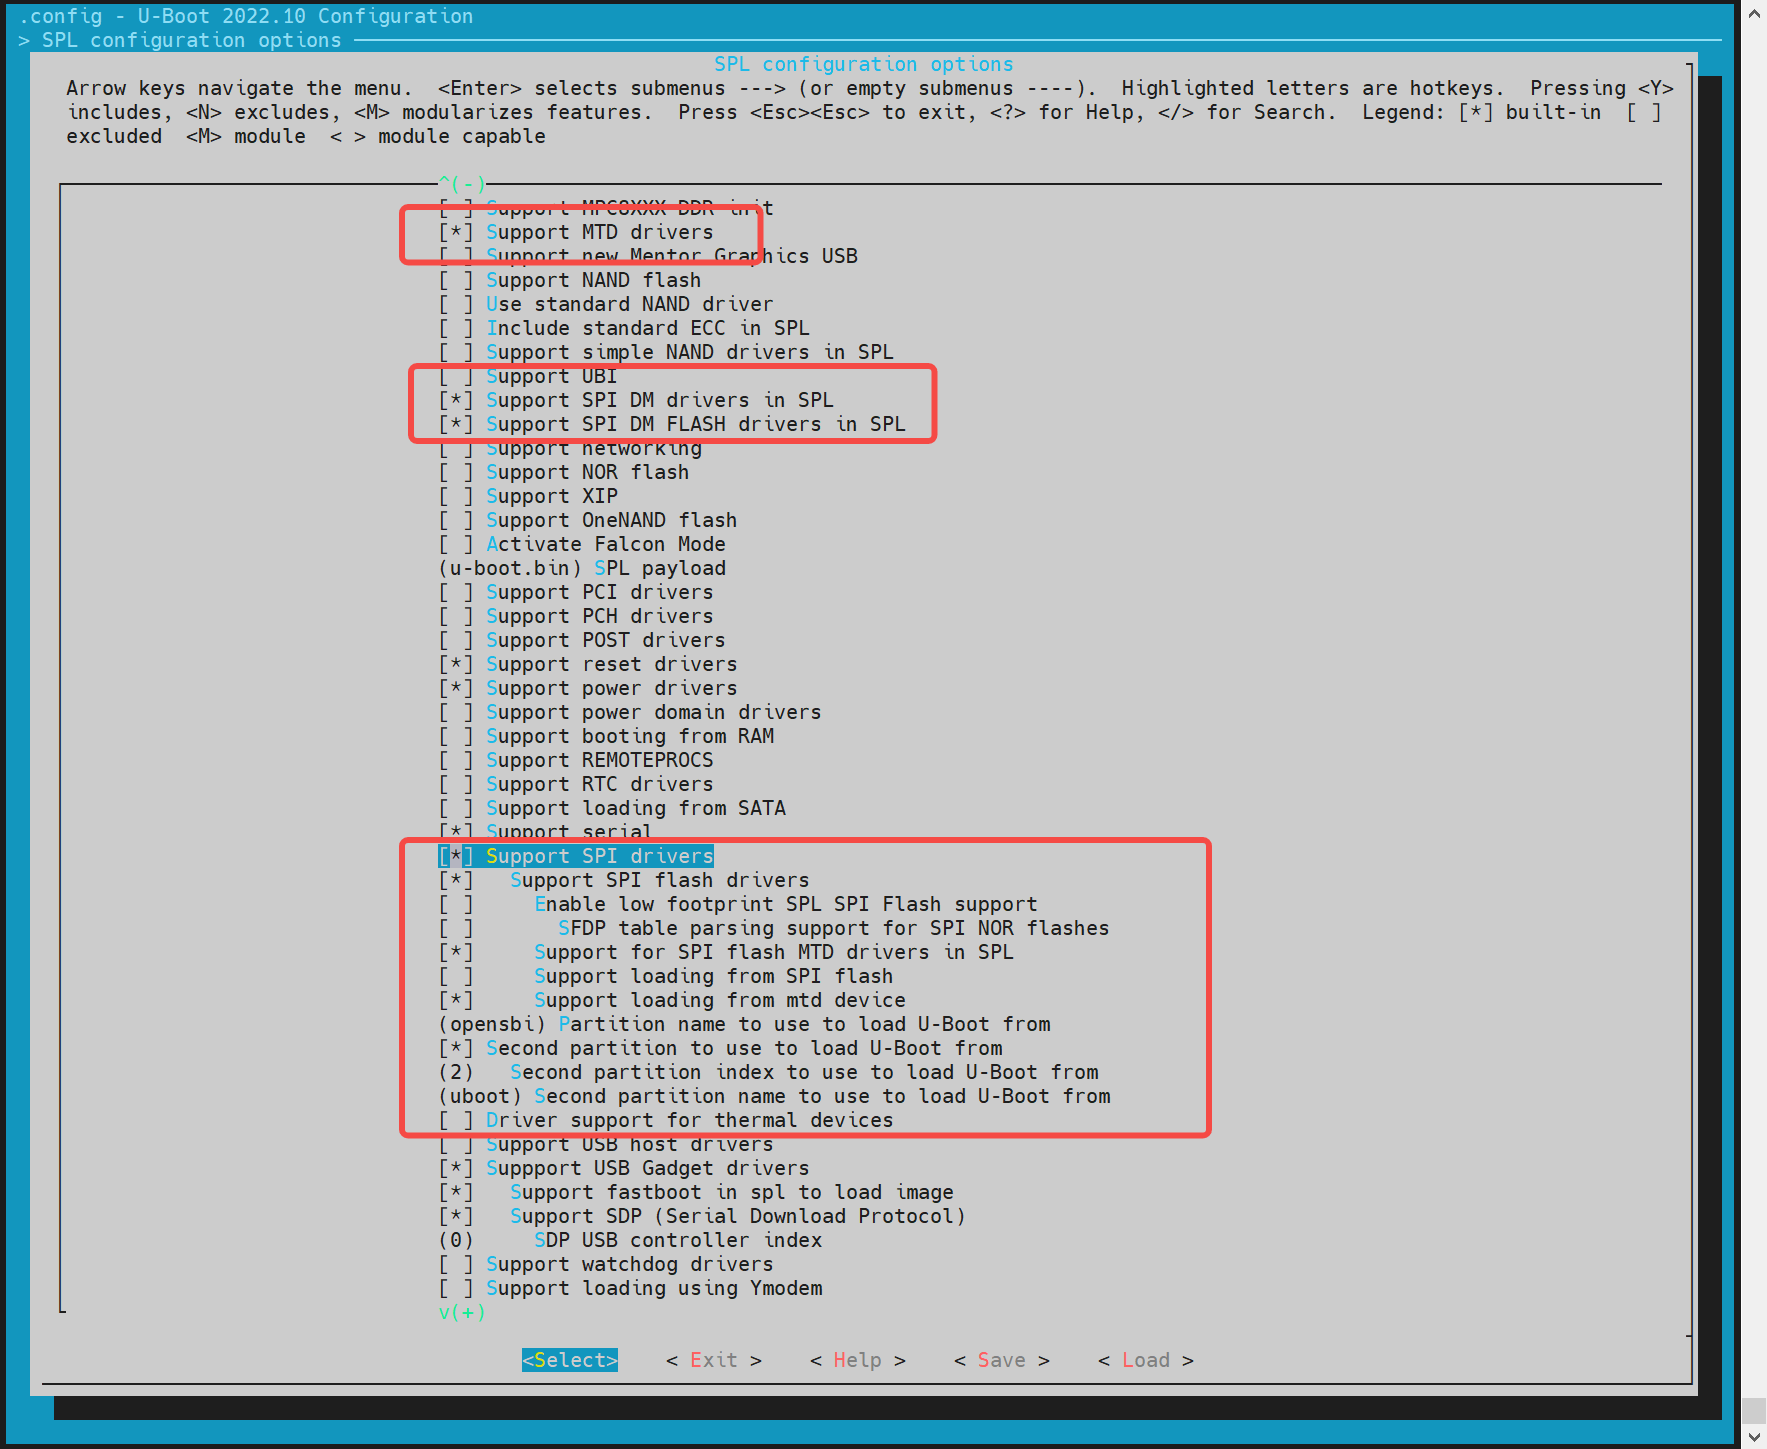Click the Save button
Viewport: 1767px width, 1449px height.
click(x=1001, y=1360)
